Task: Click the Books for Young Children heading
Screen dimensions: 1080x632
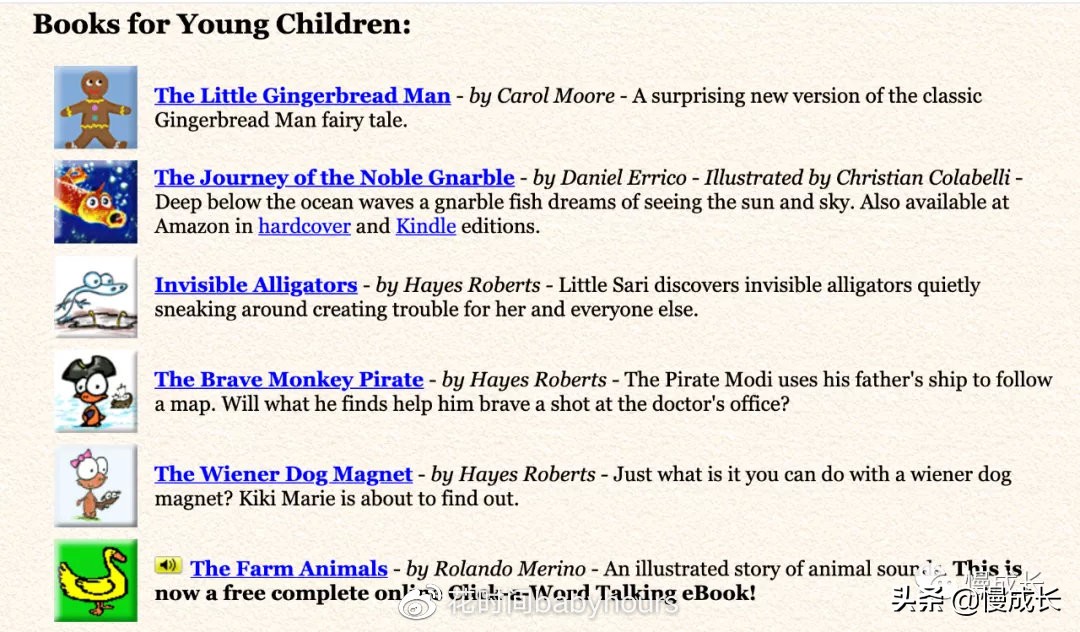Action: click(x=222, y=24)
